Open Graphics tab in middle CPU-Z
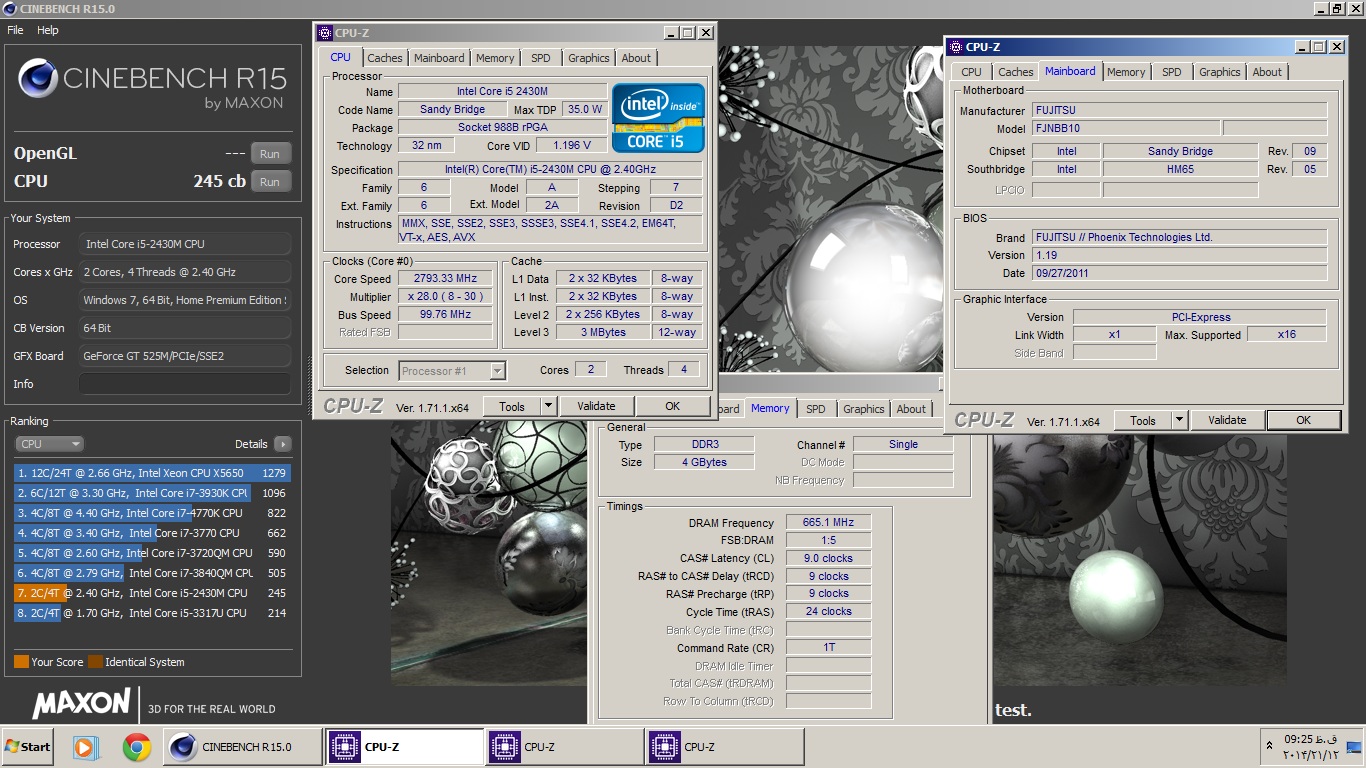Image resolution: width=1366 pixels, height=768 pixels. click(x=589, y=58)
